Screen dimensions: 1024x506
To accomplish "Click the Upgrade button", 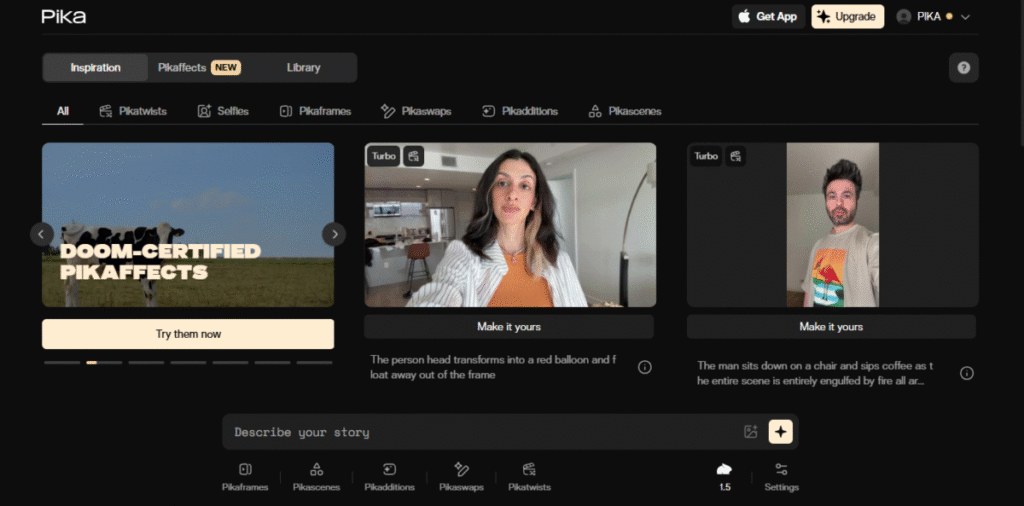I will (847, 16).
